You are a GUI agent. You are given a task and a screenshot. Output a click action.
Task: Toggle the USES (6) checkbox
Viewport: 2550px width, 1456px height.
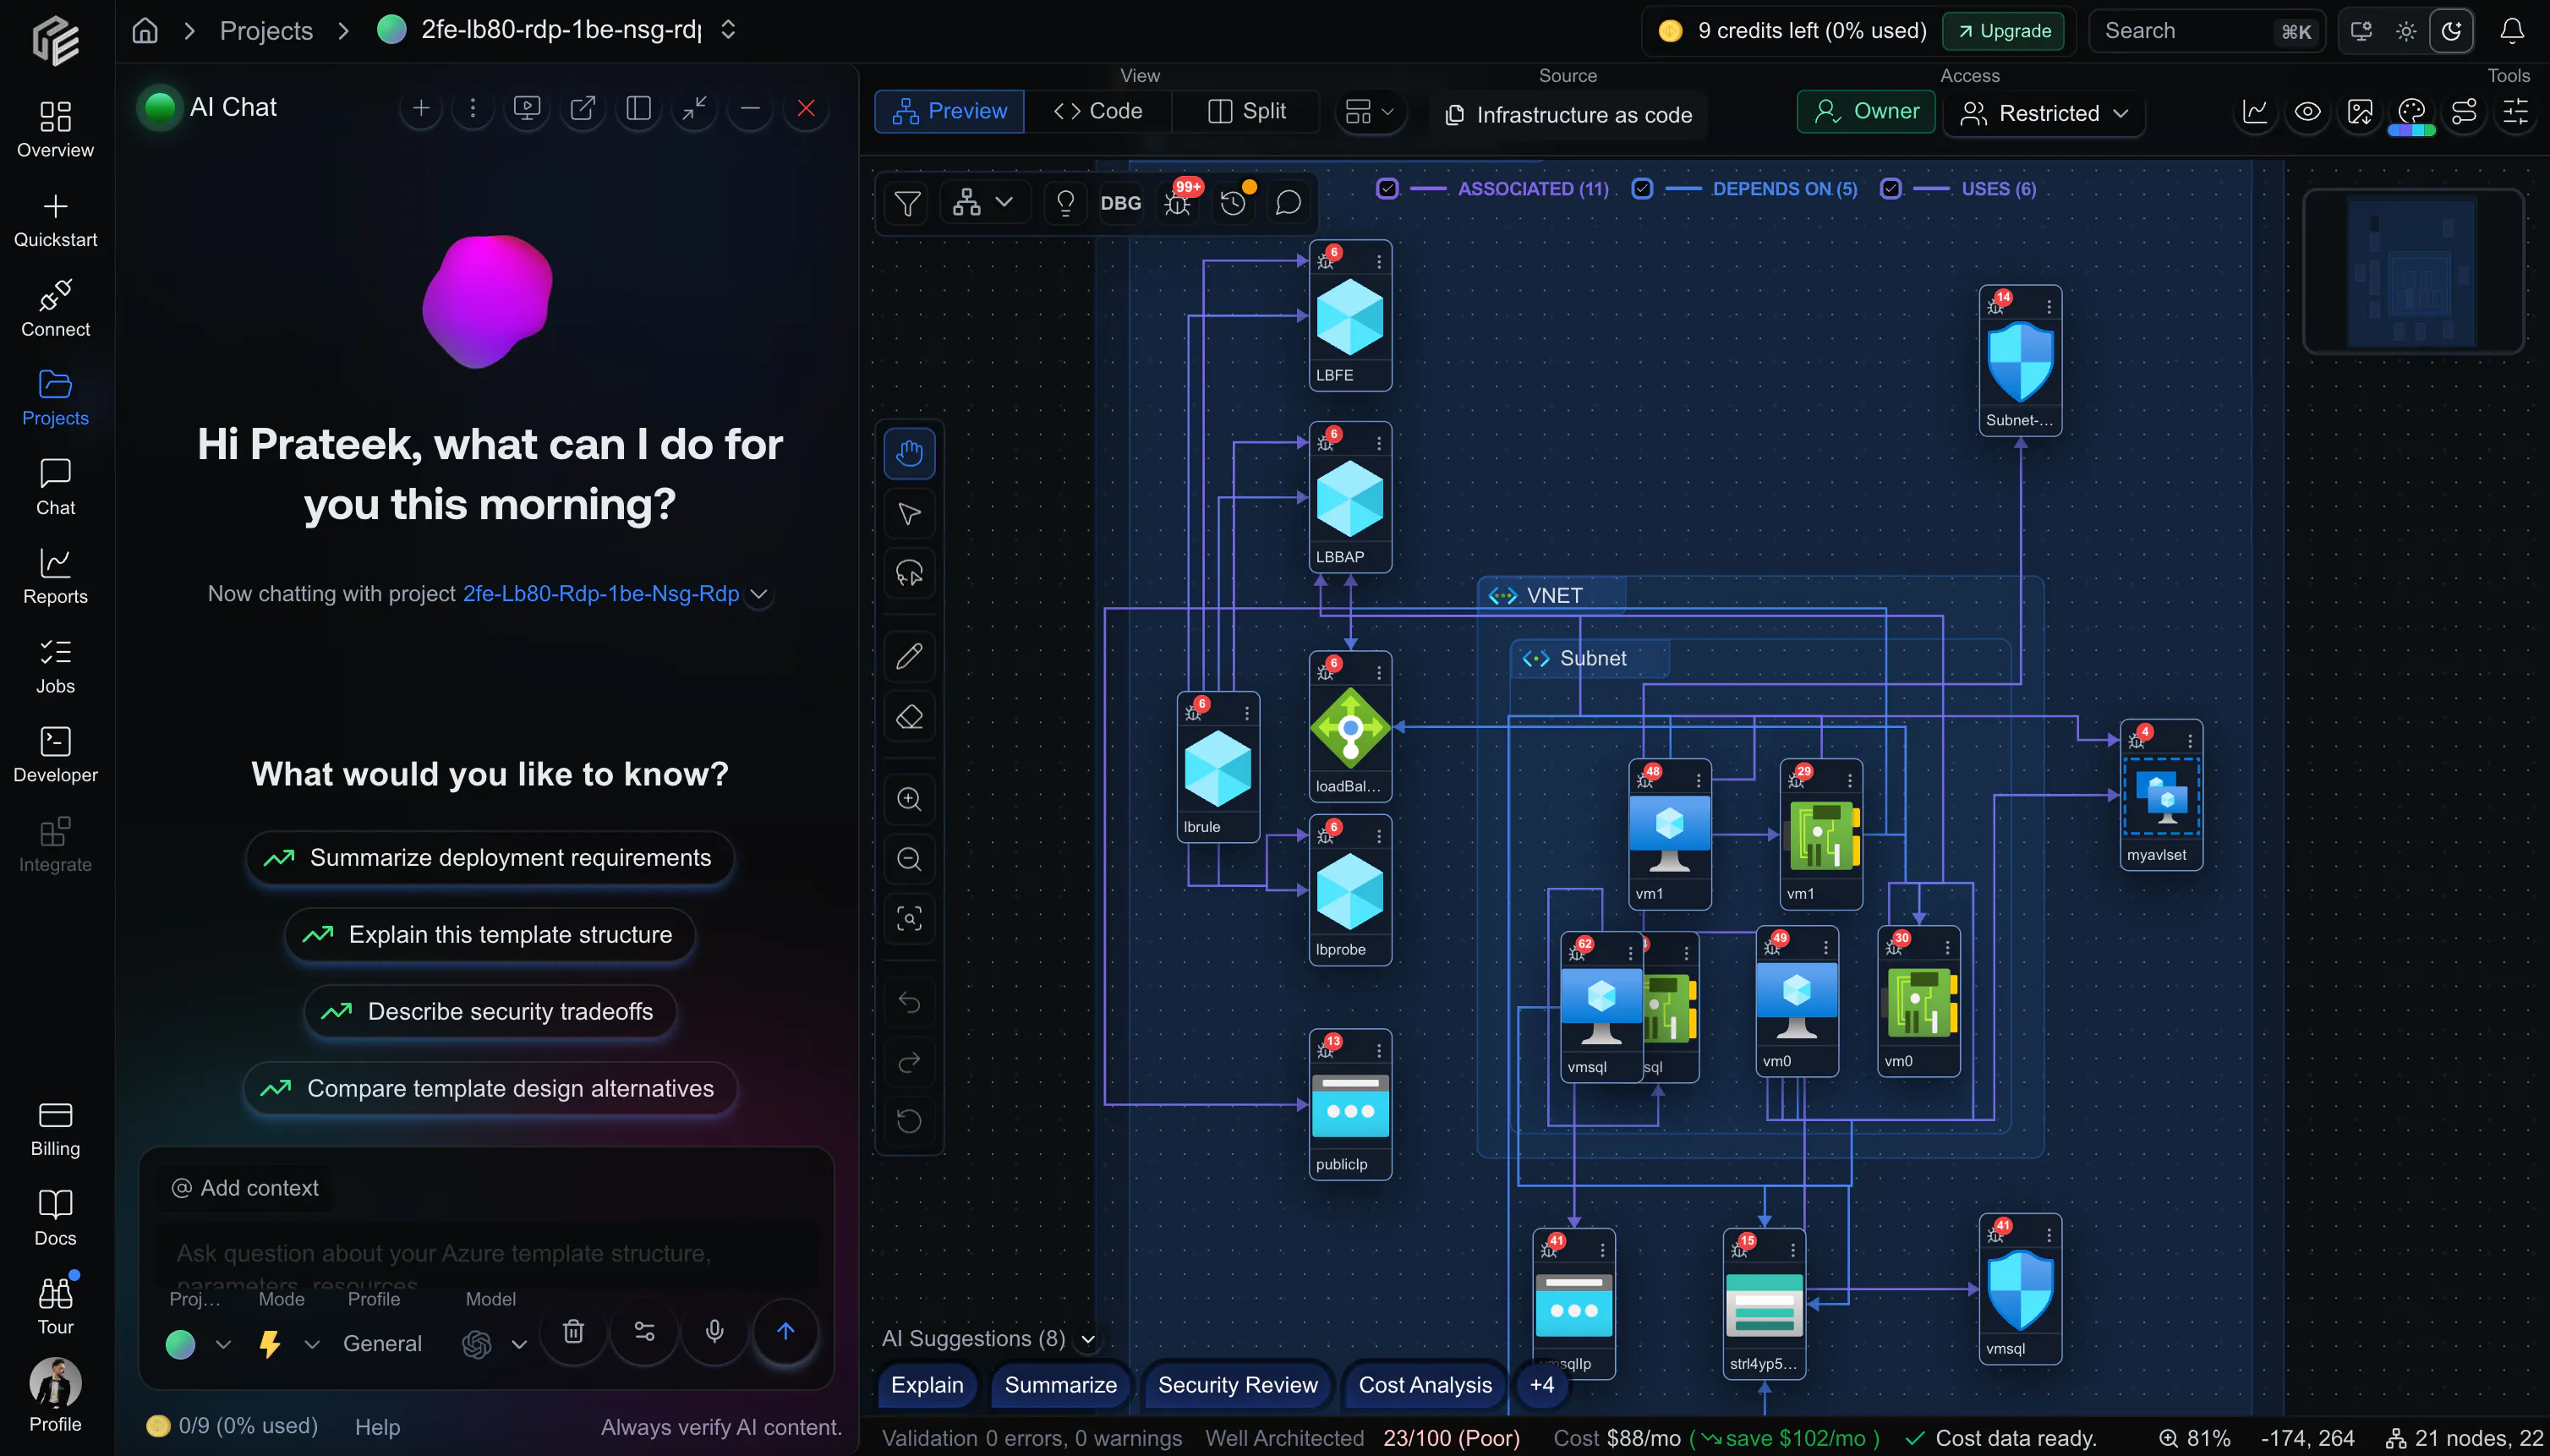point(1890,188)
